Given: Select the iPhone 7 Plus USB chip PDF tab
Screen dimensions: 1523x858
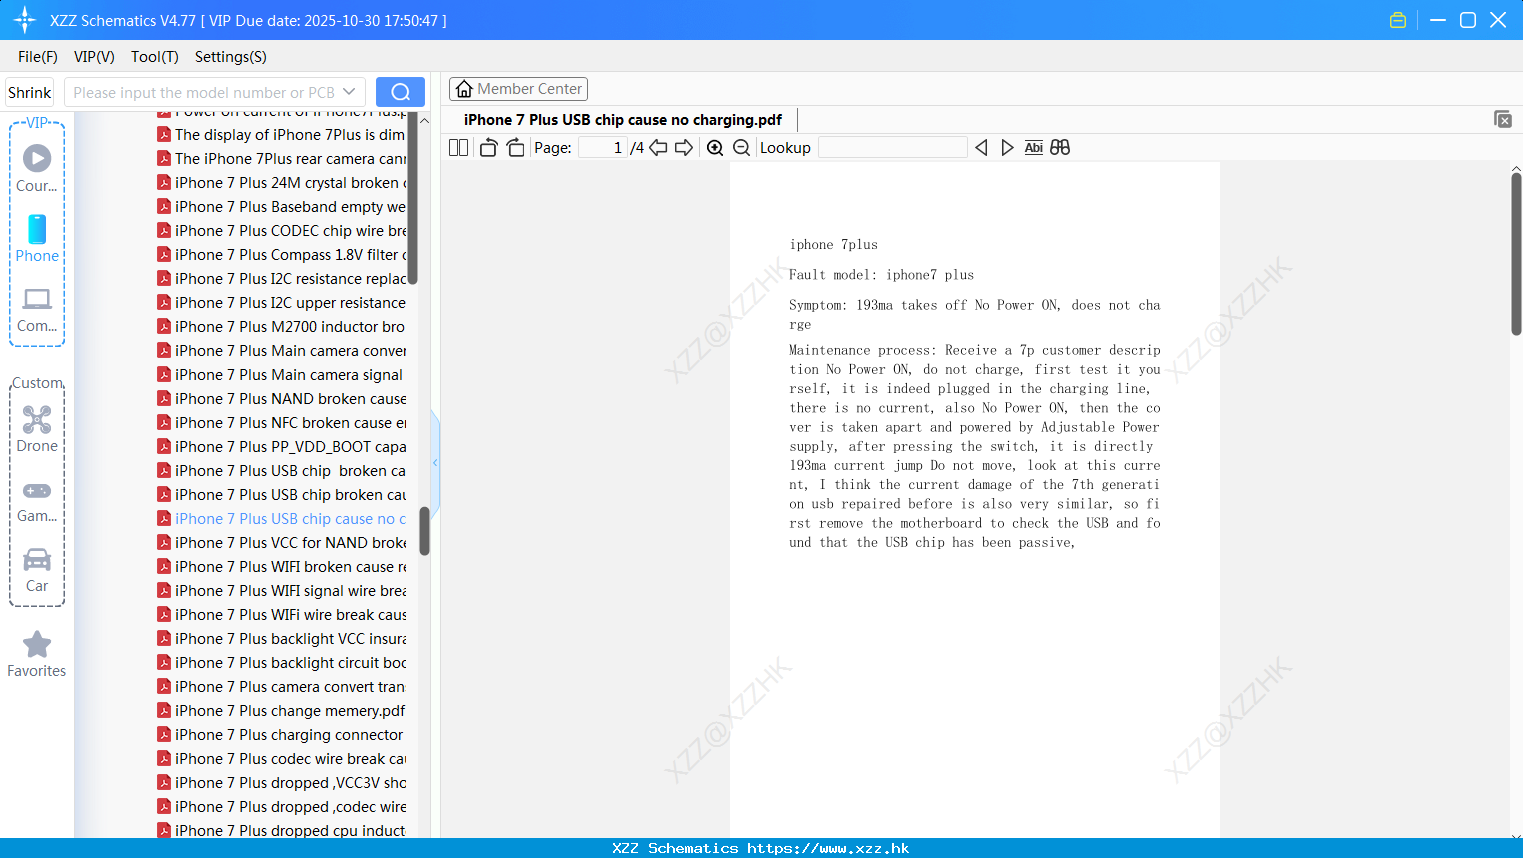Looking at the screenshot, I should coord(623,120).
